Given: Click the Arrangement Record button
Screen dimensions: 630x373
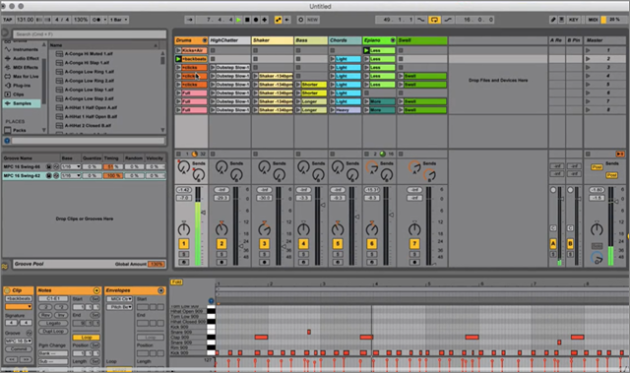Looking at the screenshot, I should coord(256,19).
